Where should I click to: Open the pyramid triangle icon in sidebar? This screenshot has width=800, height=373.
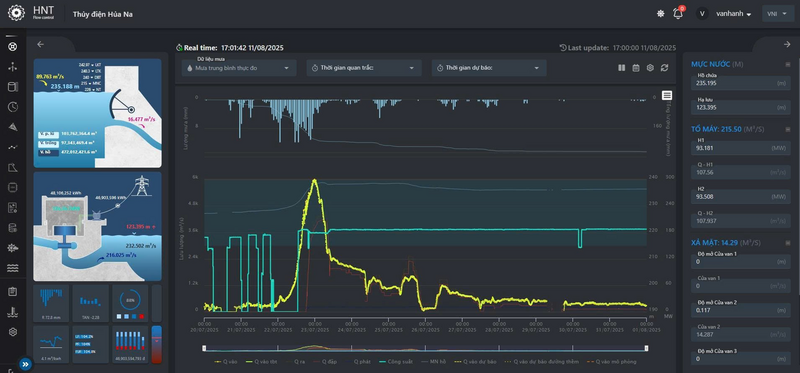[x=13, y=127]
